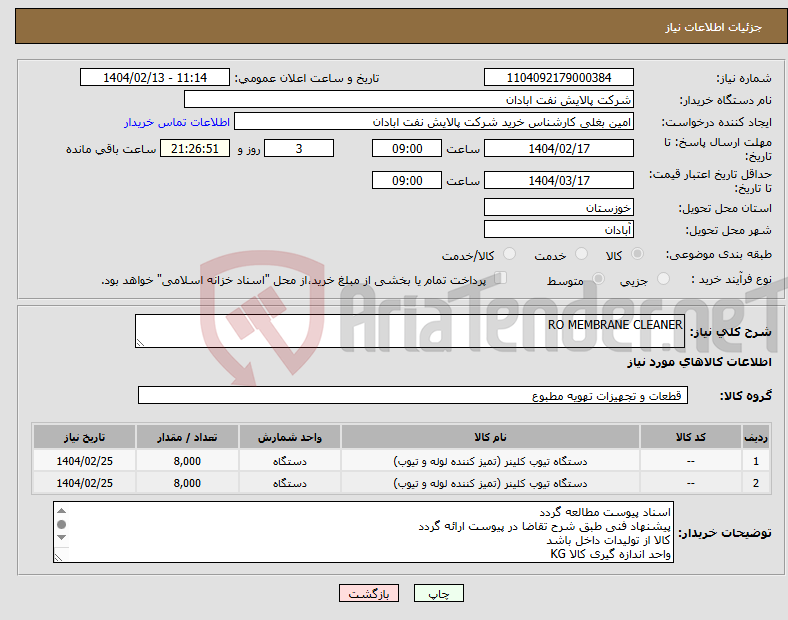Image resolution: width=788 pixels, height=620 pixels.
Task: Click the buyer note line کالا از تولیدات داخل باشد
Action: coord(608,540)
